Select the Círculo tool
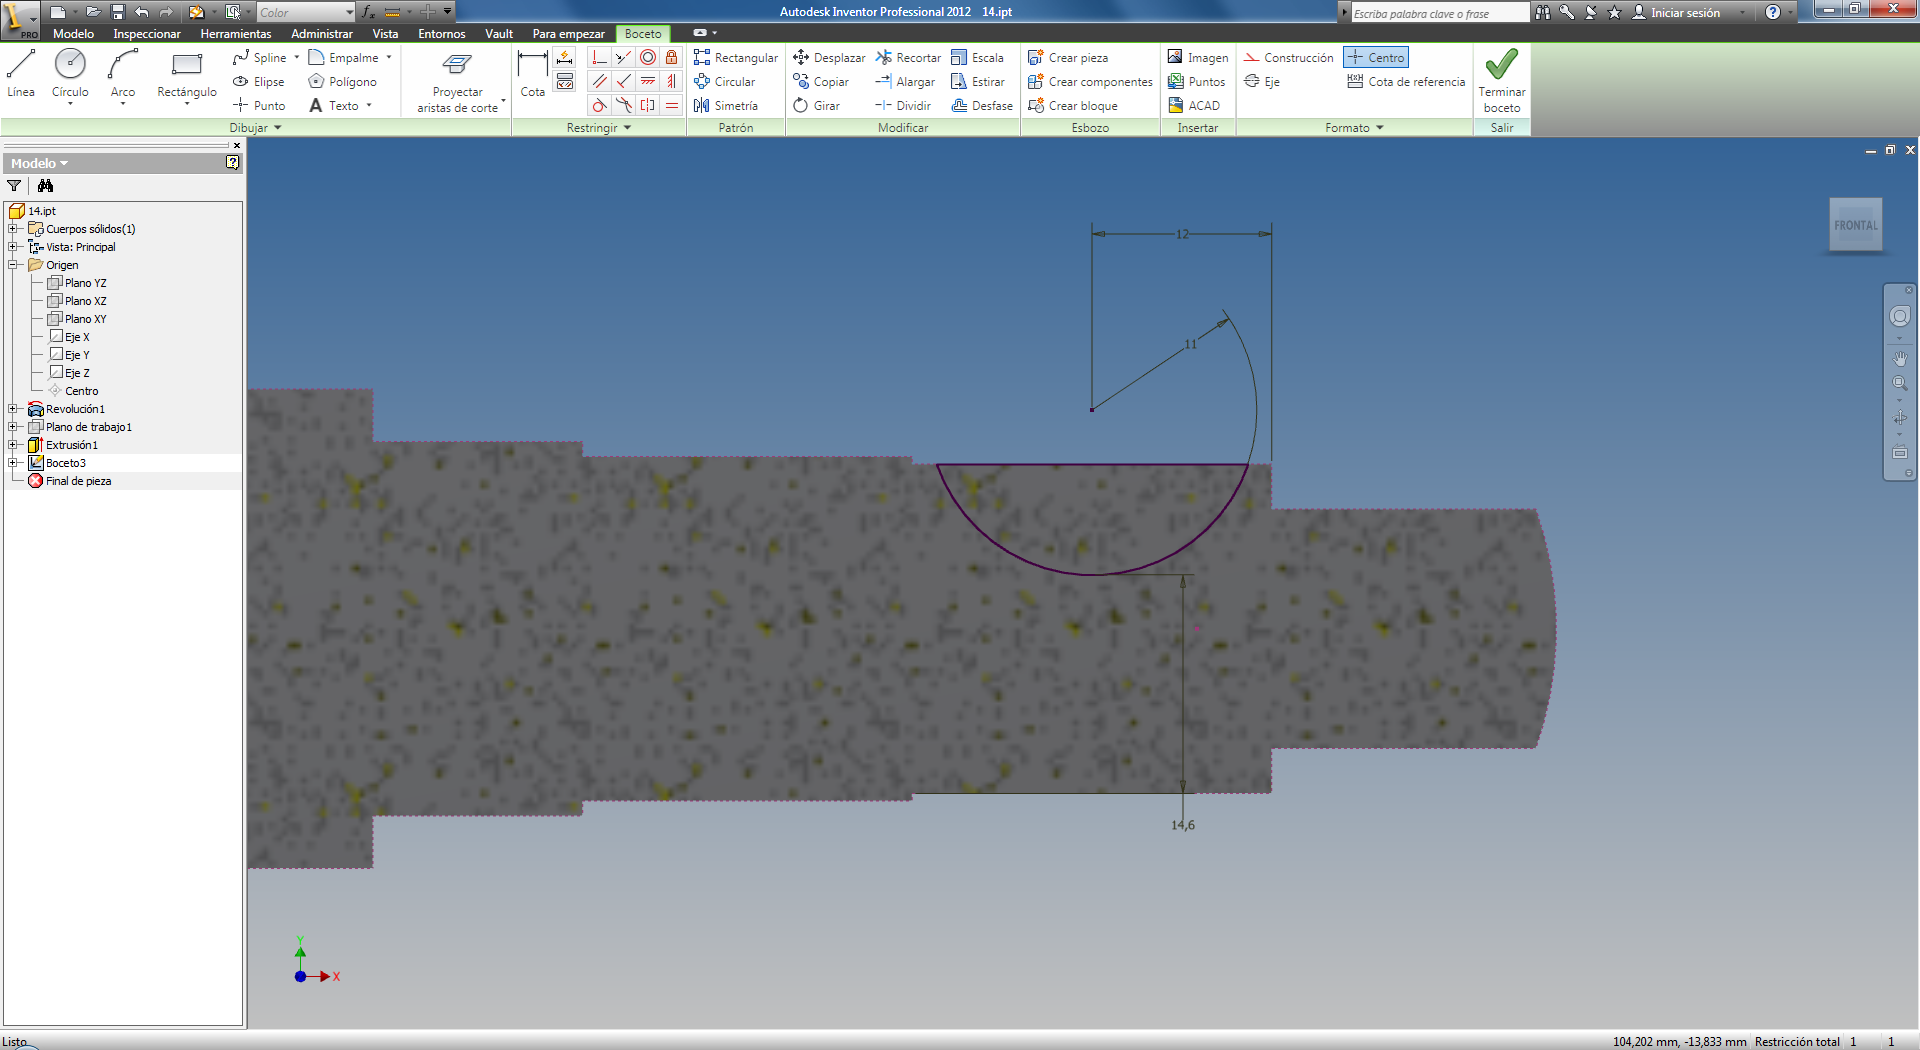This screenshot has height=1050, width=1920. pyautogui.click(x=70, y=74)
